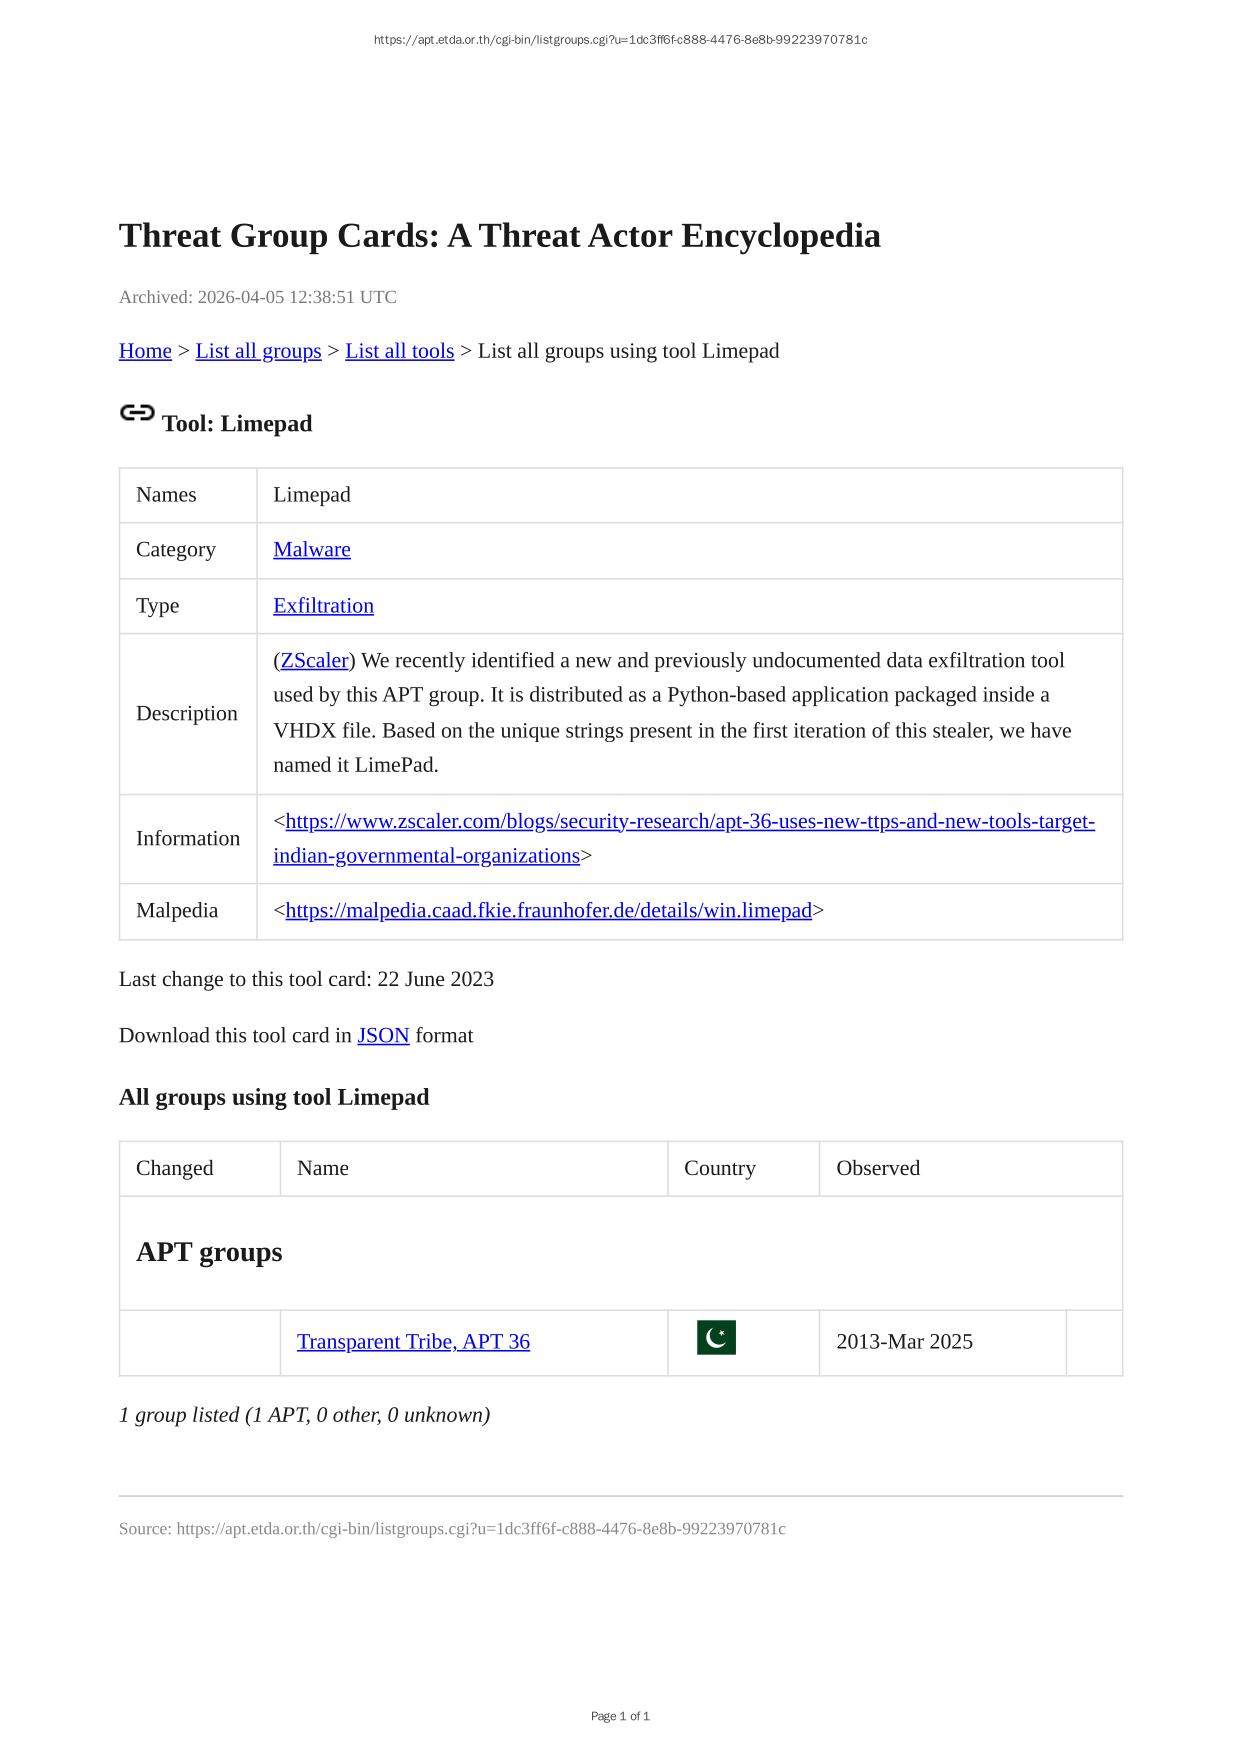The height and width of the screenshot is (1756, 1242).
Task: Download the tool card via JSON link
Action: click(x=383, y=1035)
